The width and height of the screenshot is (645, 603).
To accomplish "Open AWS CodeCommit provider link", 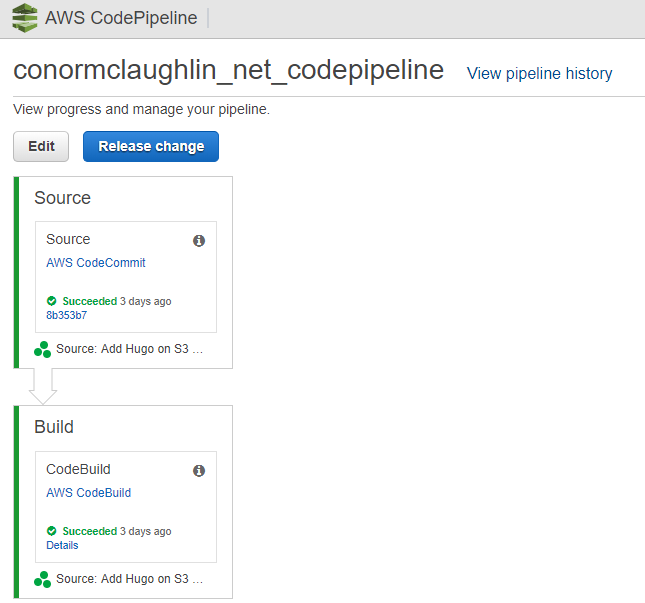I will tap(96, 262).
